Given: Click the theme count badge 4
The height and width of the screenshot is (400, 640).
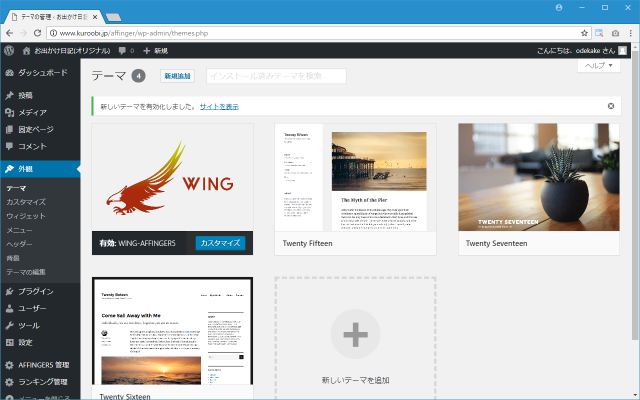Looking at the screenshot, I should click(x=138, y=76).
